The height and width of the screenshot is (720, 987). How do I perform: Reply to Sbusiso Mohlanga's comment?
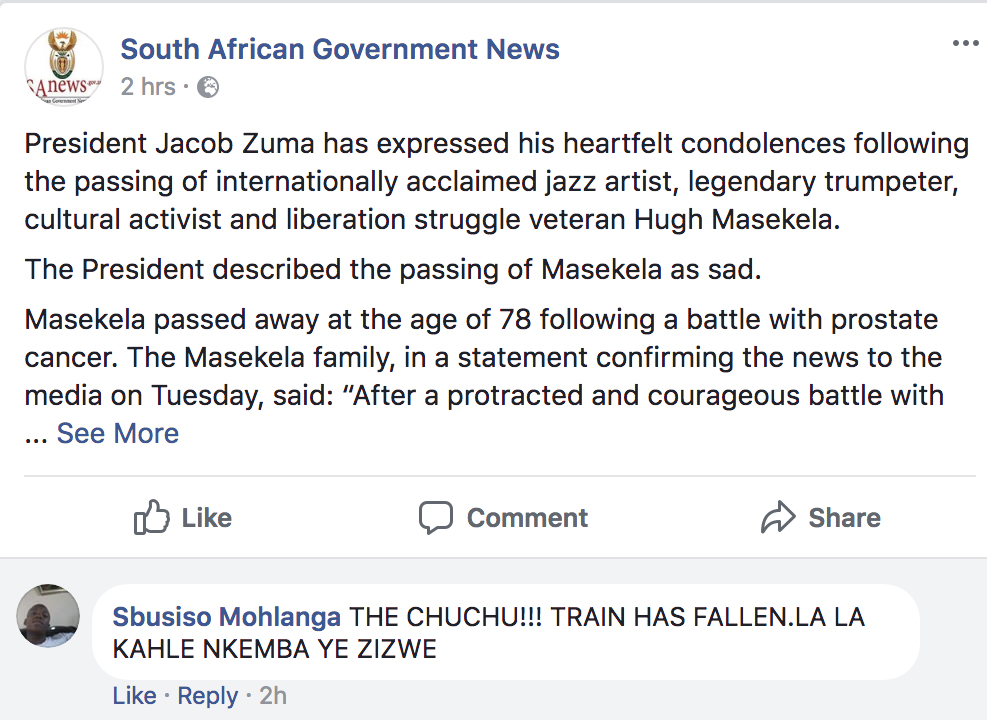click(x=208, y=696)
